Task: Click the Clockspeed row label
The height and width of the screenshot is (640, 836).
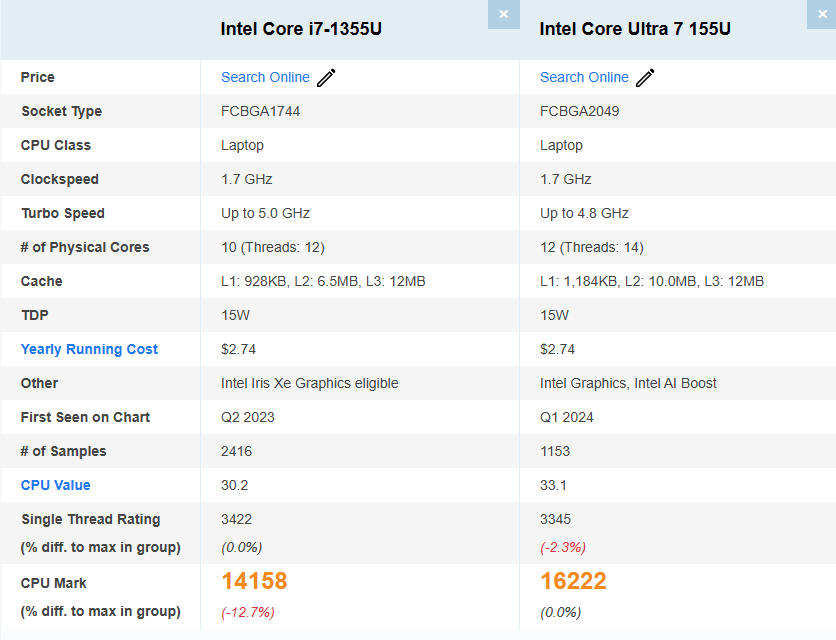Action: tap(59, 179)
